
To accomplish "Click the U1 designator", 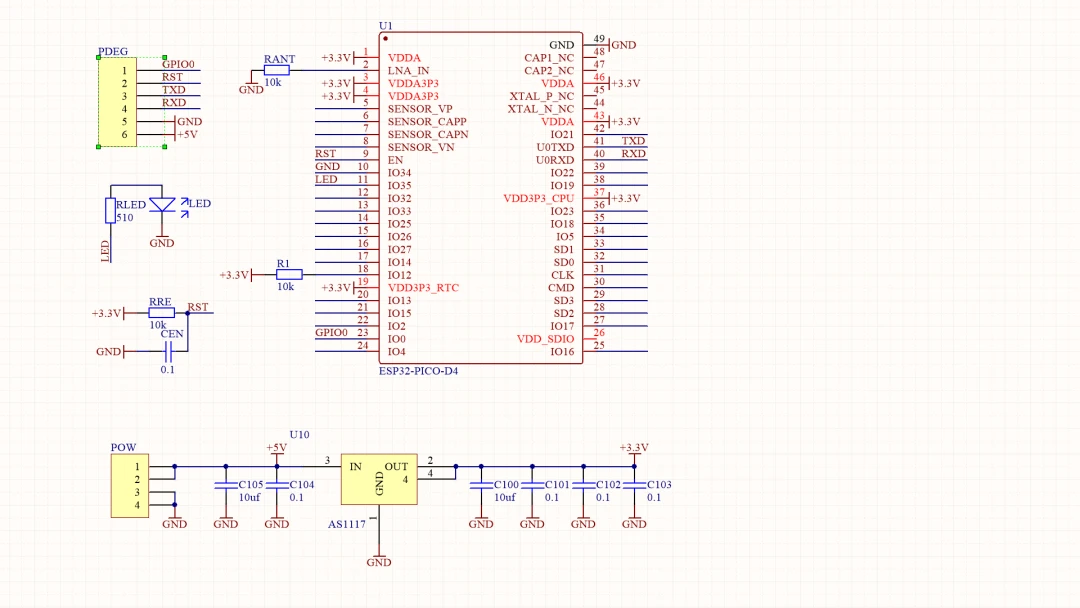I will point(385,25).
